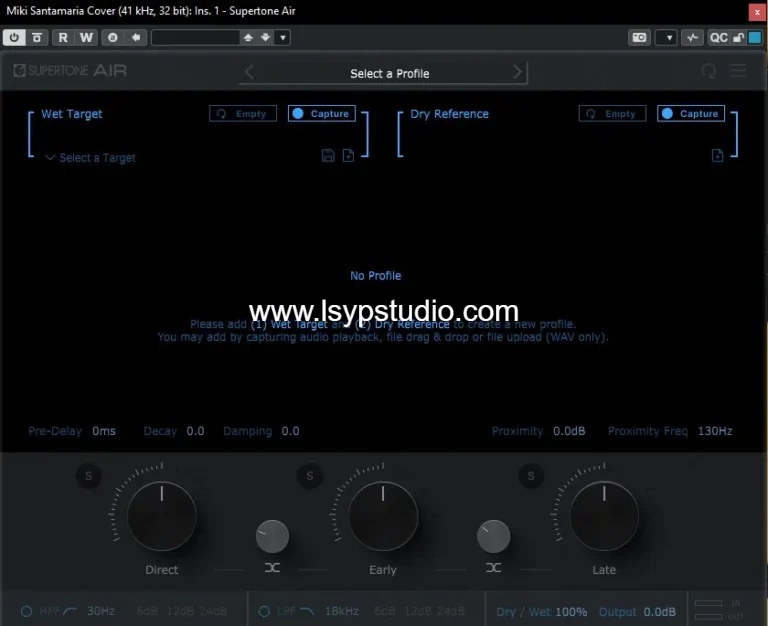Click the Dry Reference Capture button
This screenshot has height=626, width=768.
[x=691, y=114]
